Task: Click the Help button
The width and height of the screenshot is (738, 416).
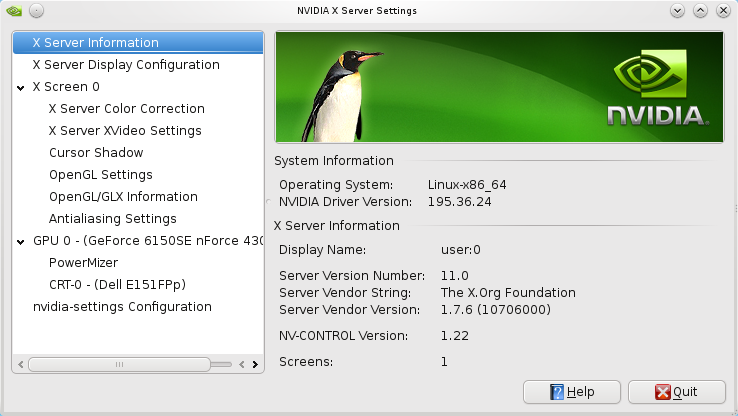Action: coord(571,392)
